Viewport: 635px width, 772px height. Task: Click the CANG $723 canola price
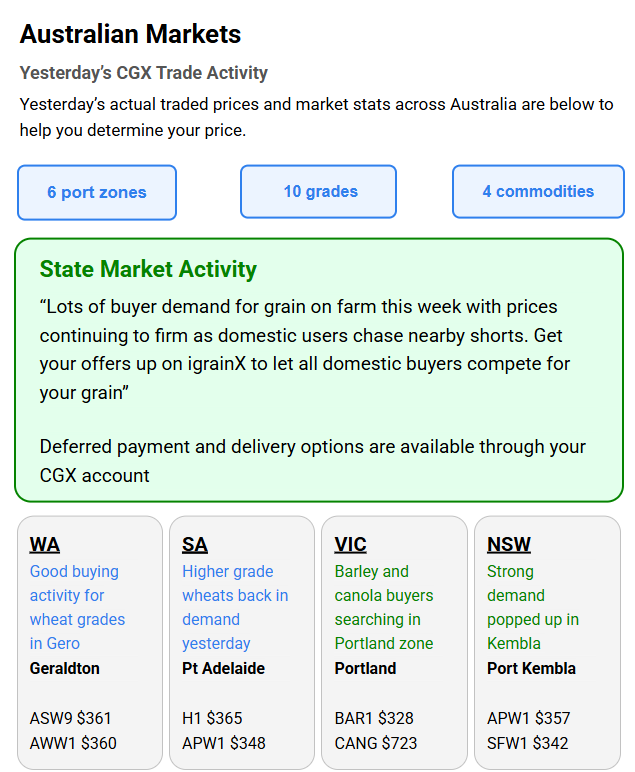coord(376,743)
